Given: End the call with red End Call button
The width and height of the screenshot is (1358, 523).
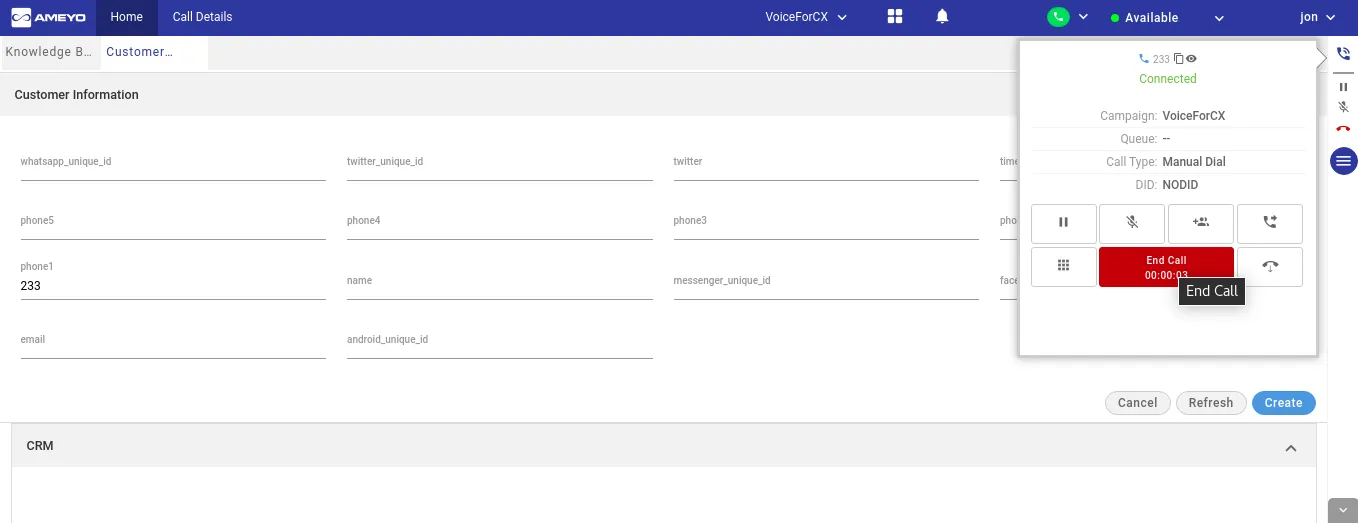Looking at the screenshot, I should click(1166, 267).
